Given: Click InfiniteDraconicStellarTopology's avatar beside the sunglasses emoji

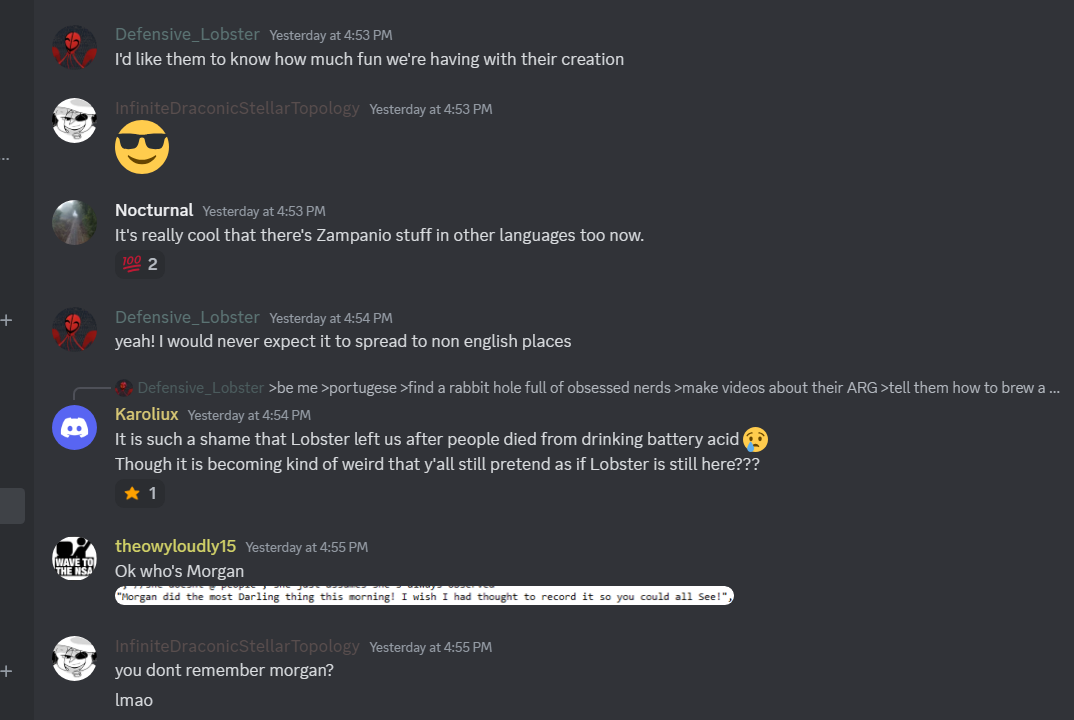Looking at the screenshot, I should pos(74,121).
